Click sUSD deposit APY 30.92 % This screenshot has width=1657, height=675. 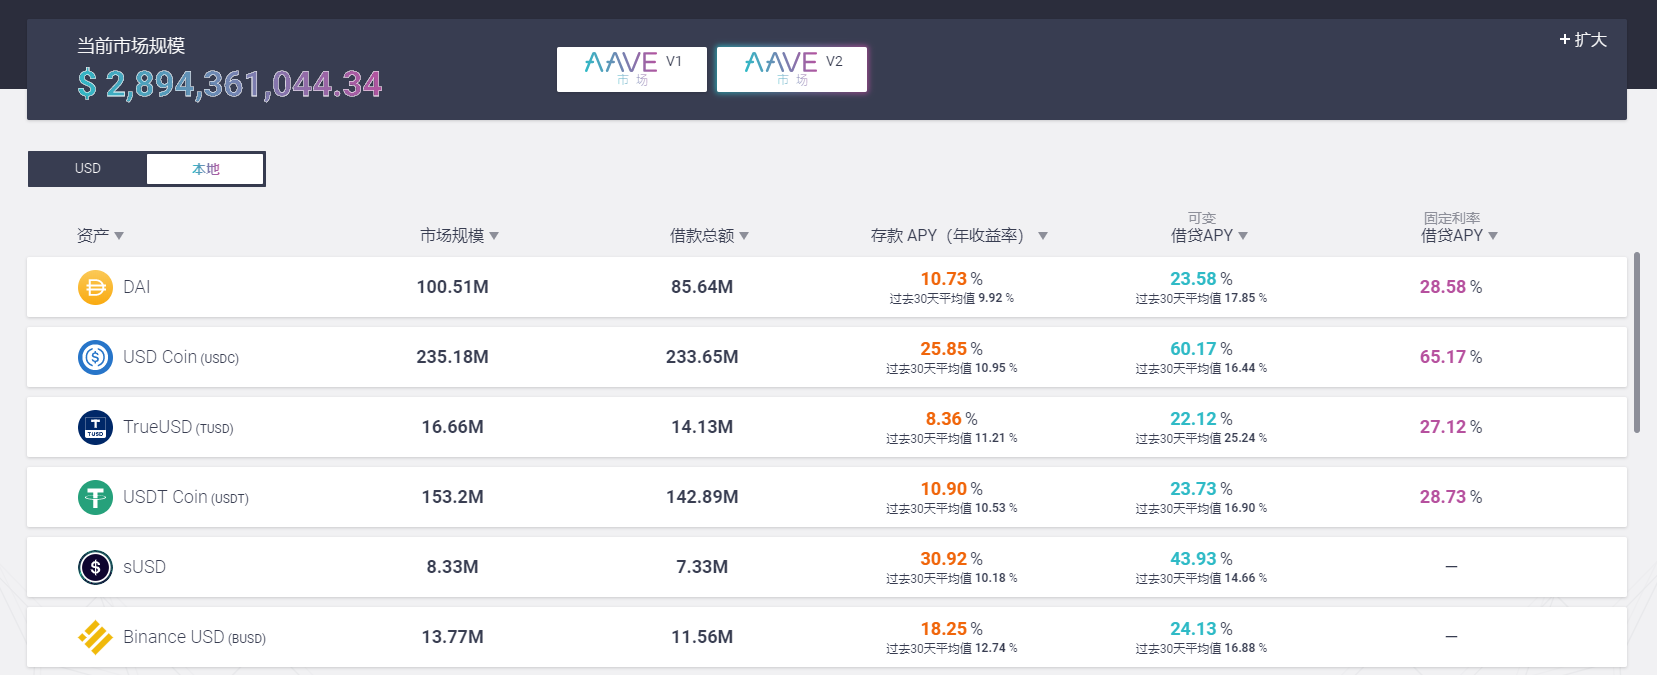[x=951, y=559]
